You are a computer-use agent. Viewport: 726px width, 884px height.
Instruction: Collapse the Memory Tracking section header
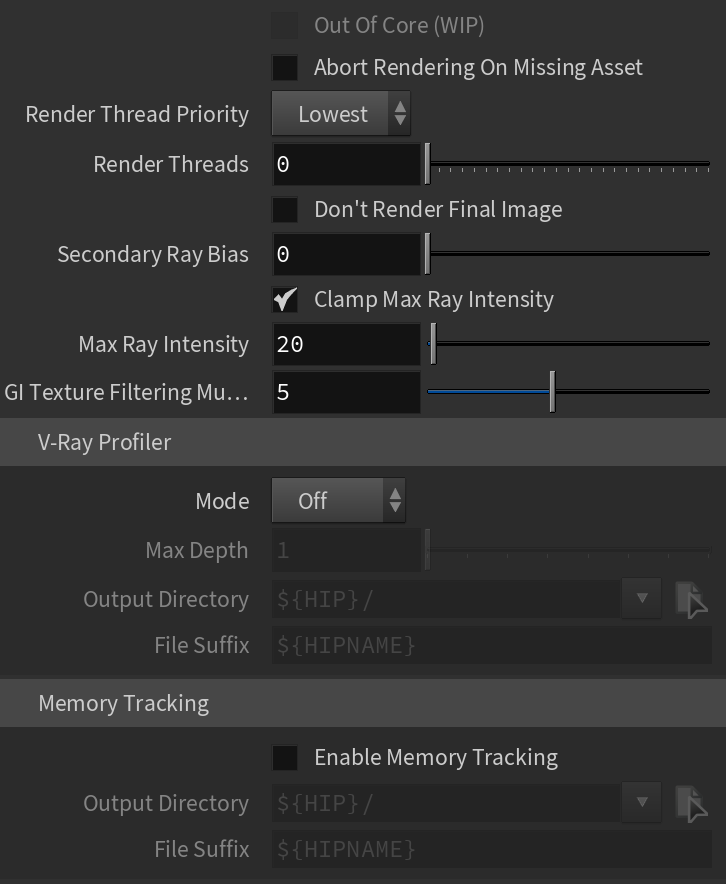[363, 703]
